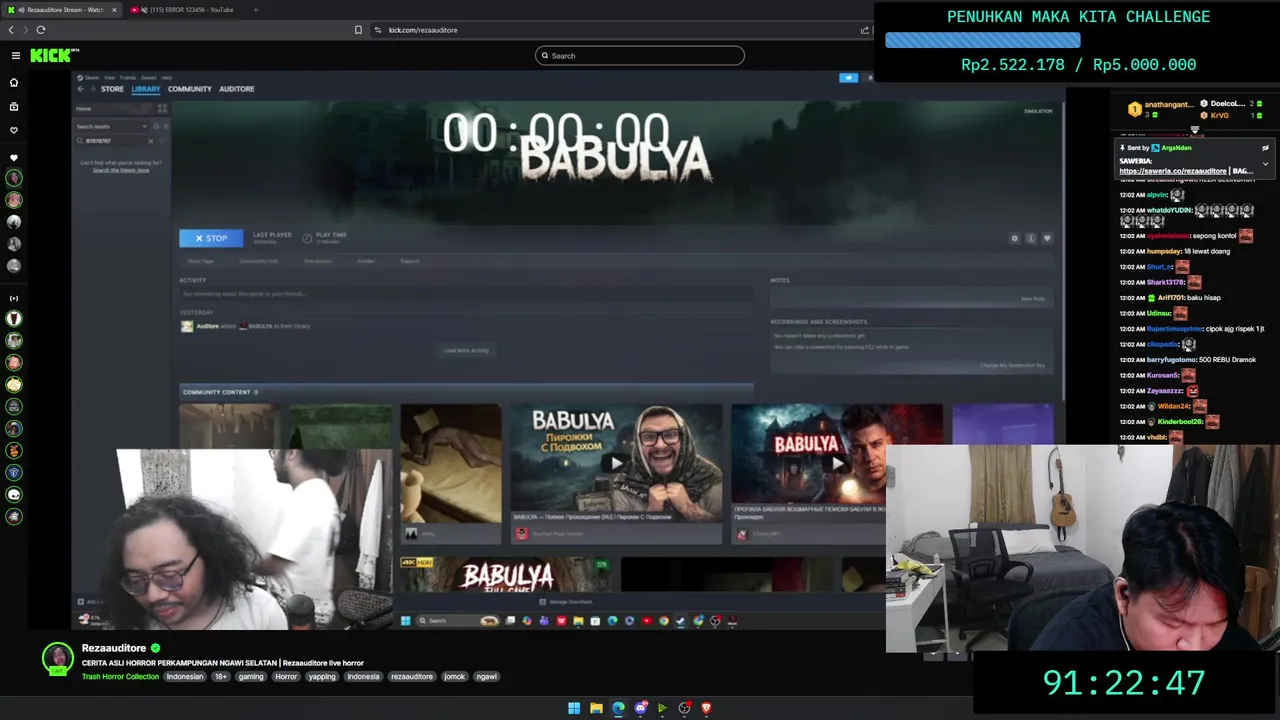Open Windows Start button on taskbar
The height and width of the screenshot is (720, 1280).
[574, 708]
